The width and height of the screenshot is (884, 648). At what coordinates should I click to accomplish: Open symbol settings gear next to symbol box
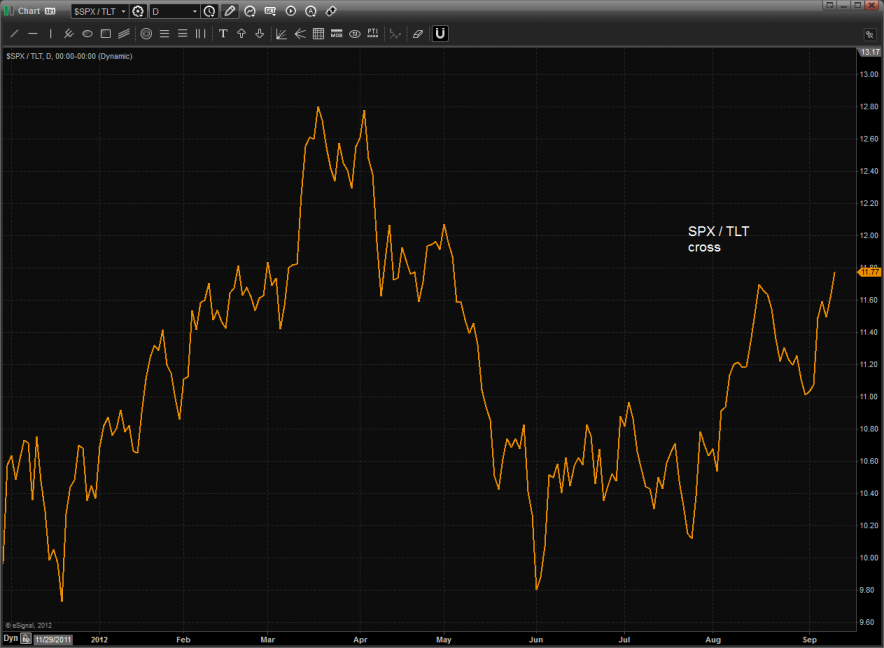coord(138,11)
